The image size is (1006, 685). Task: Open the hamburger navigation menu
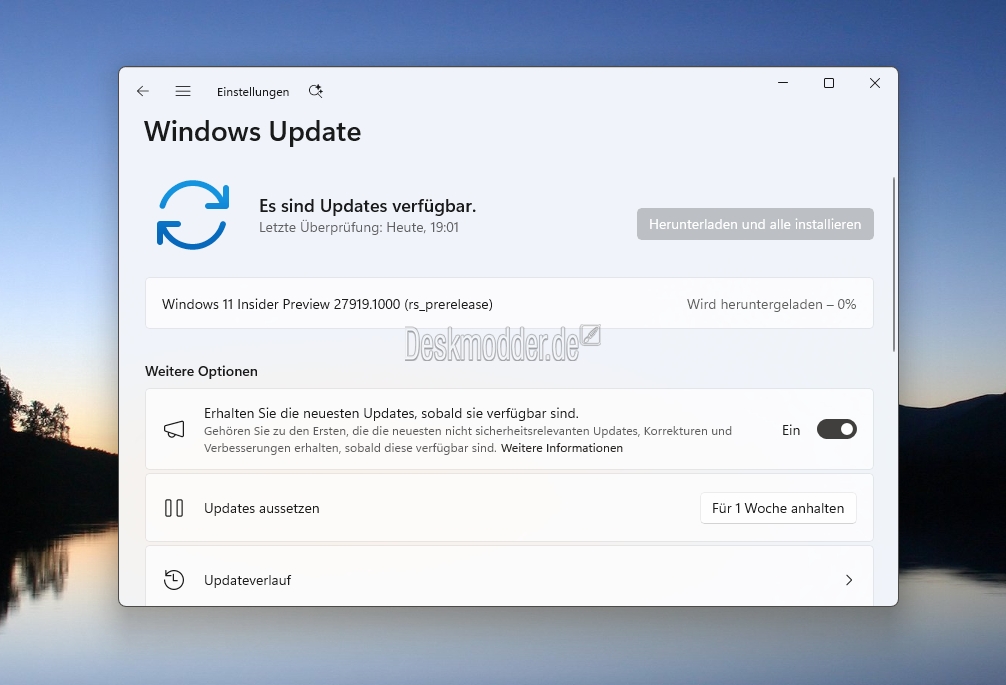click(x=183, y=91)
